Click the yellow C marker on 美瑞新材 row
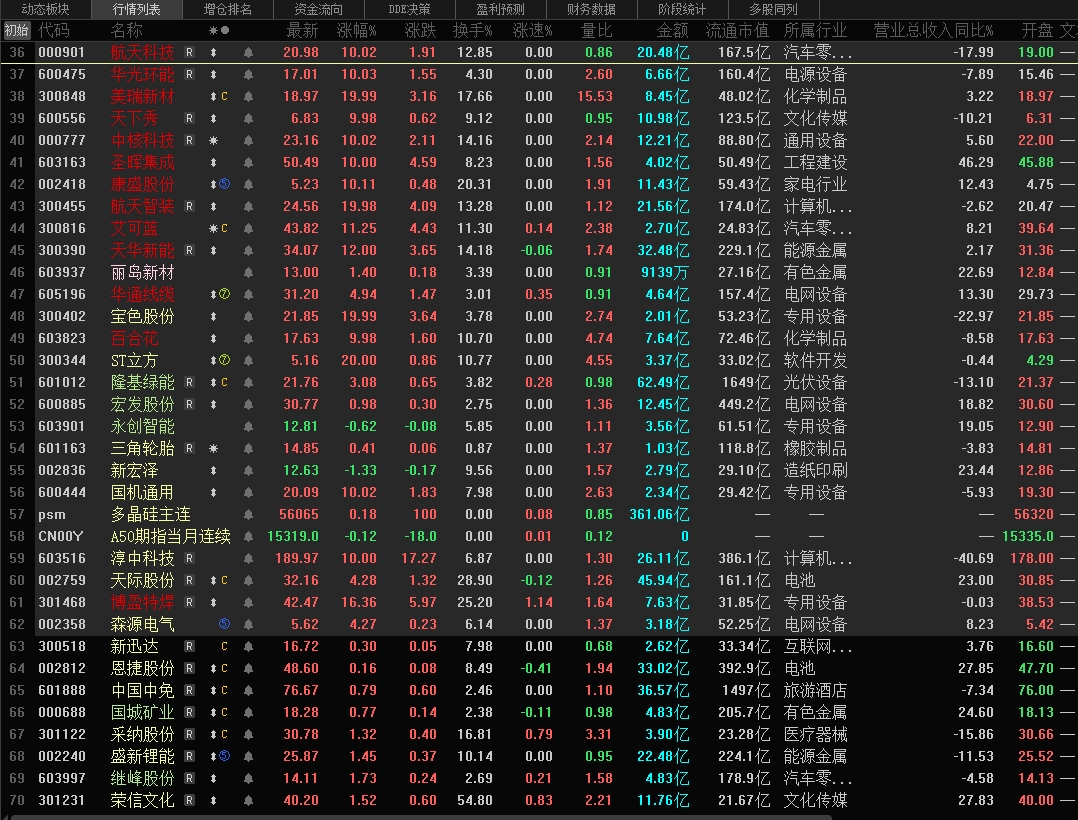1078x820 pixels. point(224,96)
